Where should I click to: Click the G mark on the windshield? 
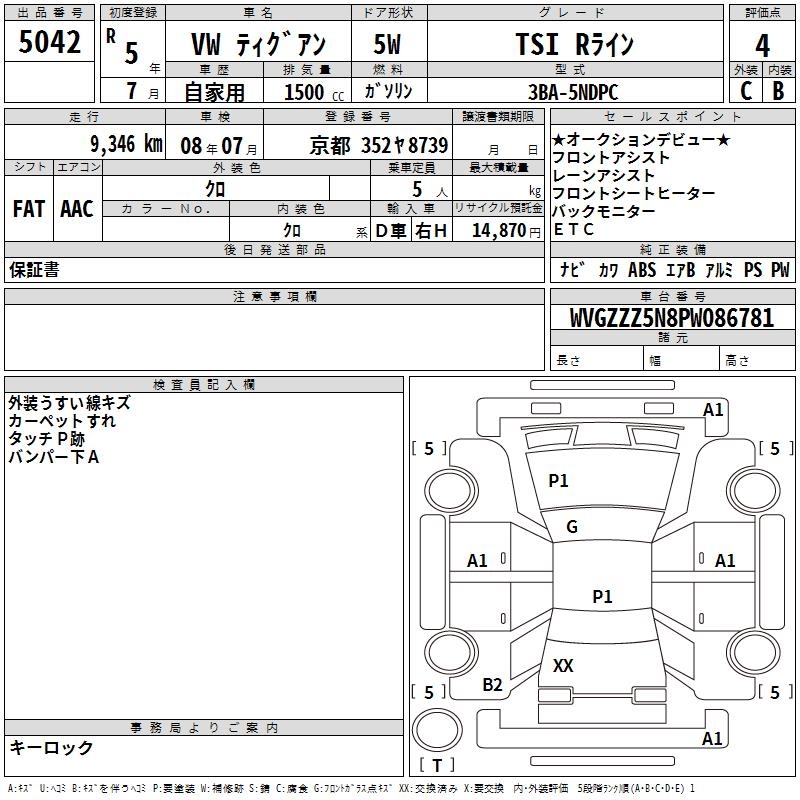[572, 527]
